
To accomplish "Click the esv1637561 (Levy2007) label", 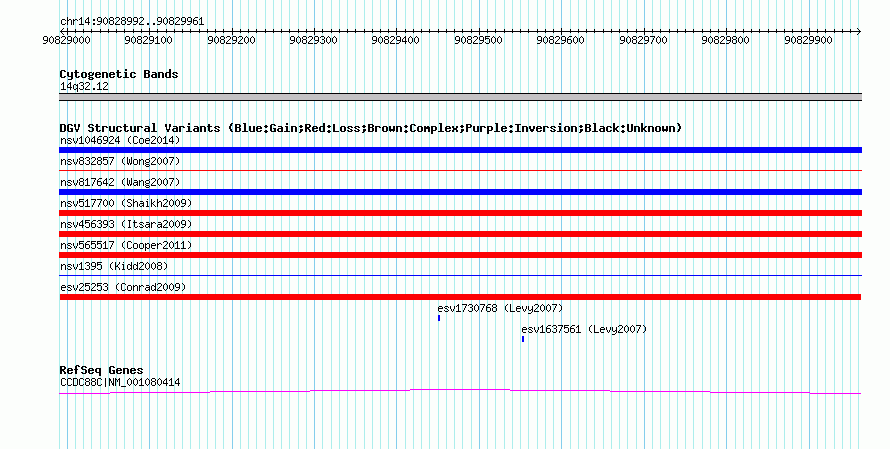I will pyautogui.click(x=584, y=329).
